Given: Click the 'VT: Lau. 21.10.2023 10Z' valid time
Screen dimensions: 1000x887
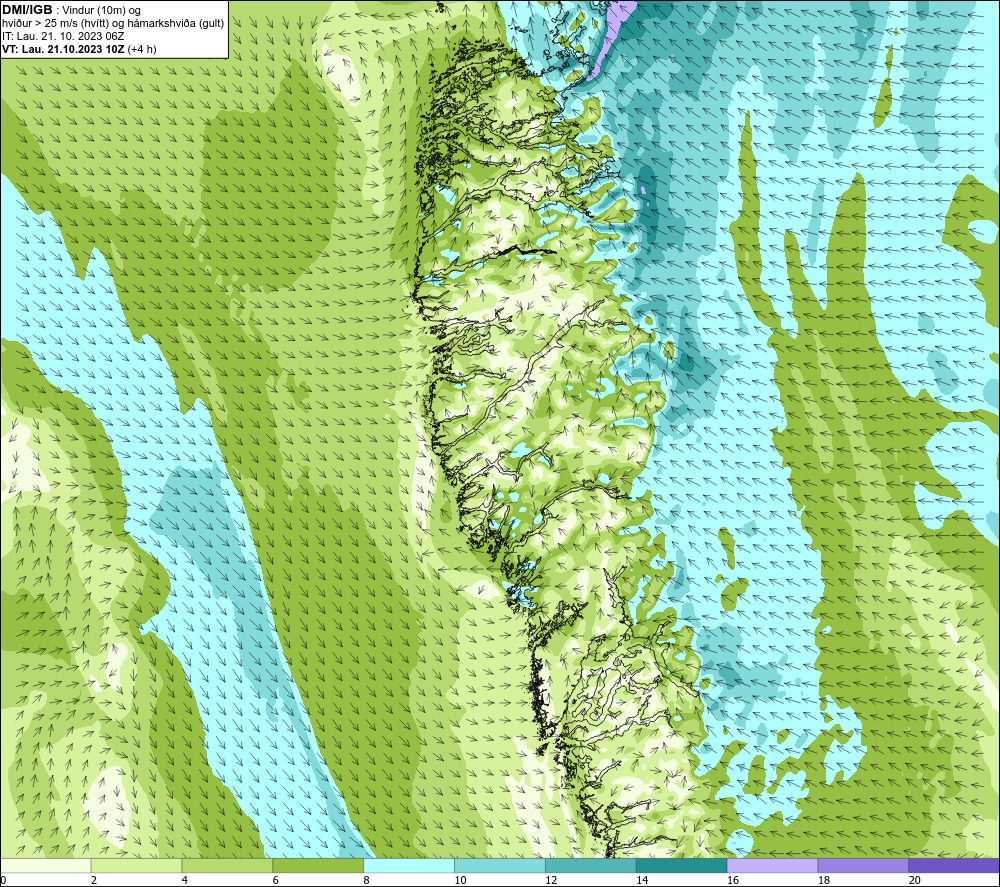Looking at the screenshot, I should [x=63, y=49].
